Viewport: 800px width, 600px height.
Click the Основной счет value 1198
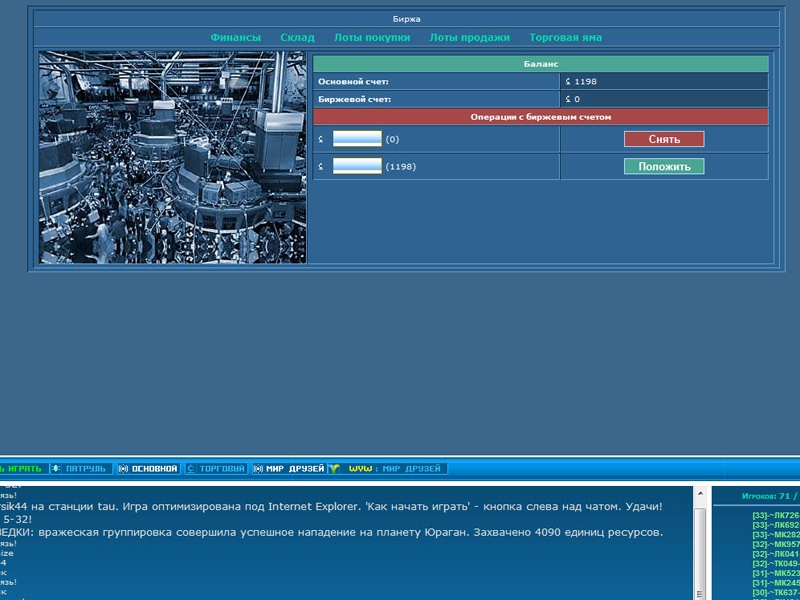click(x=581, y=82)
